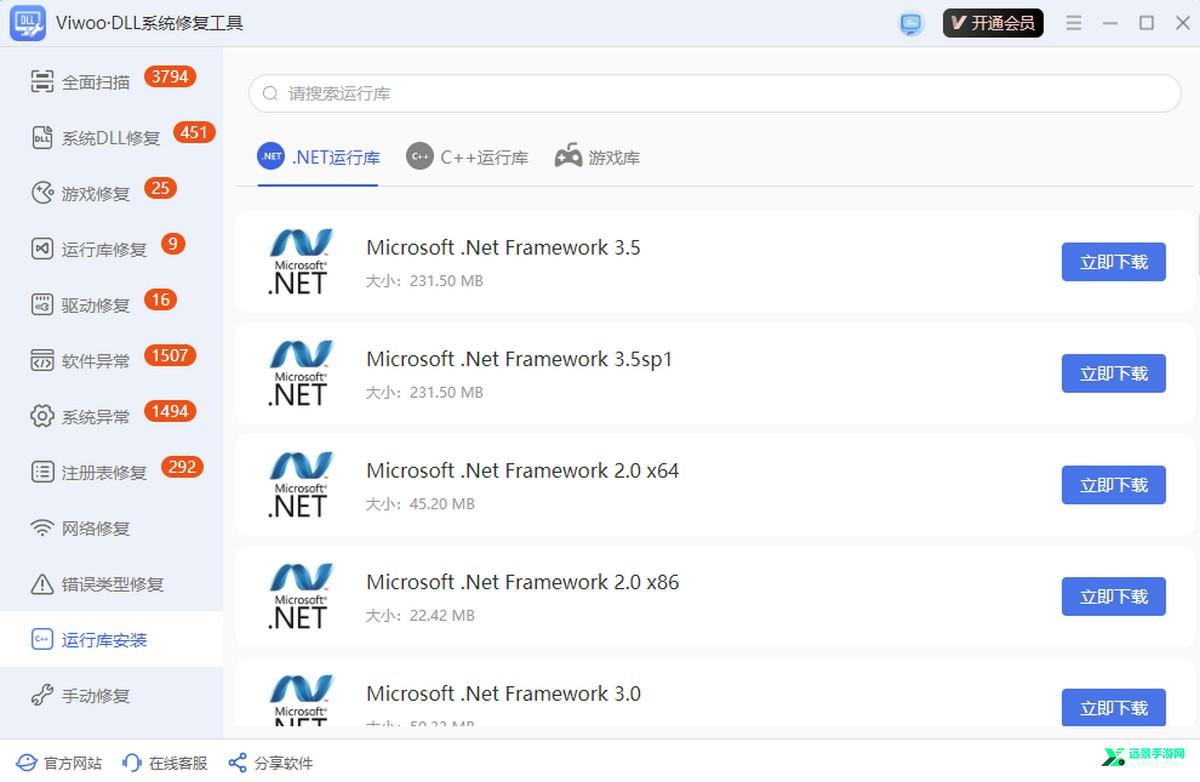Viewport: 1200px width, 782px height.
Task: Click the runtime list vertical scrollbar
Action: 1197,247
